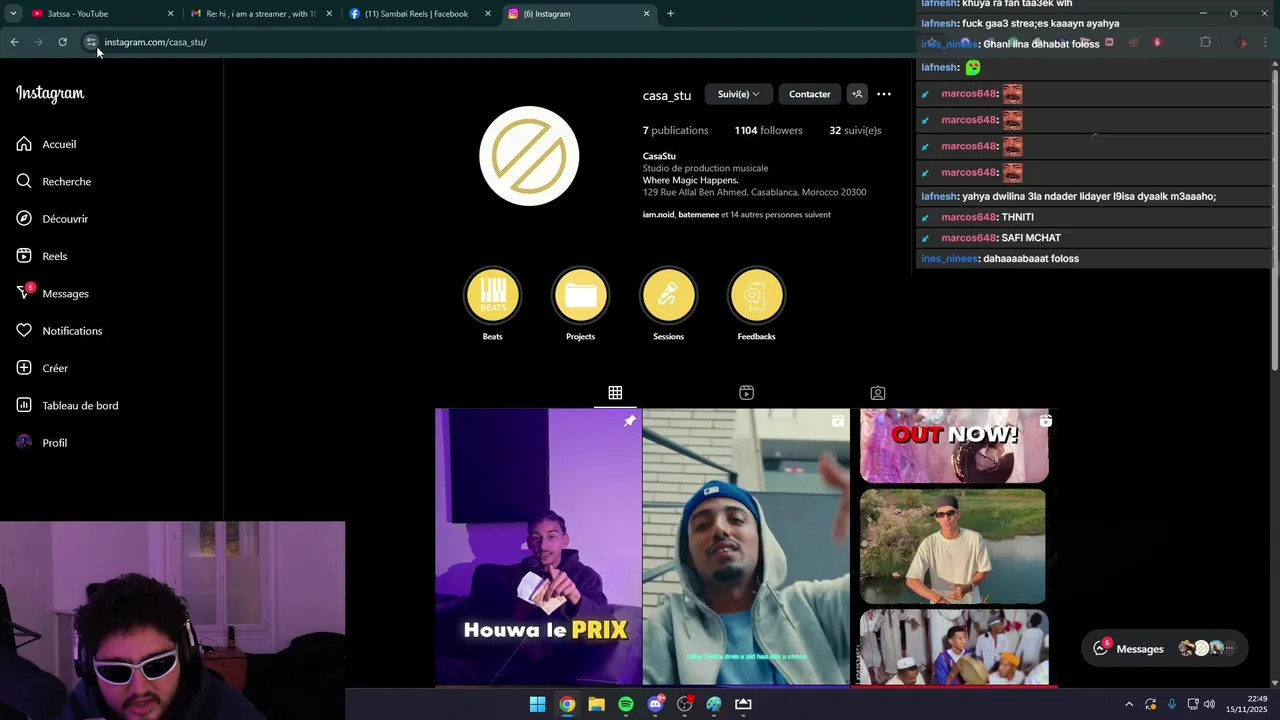Open the pinned Houwa le PRIX post

pyautogui.click(x=538, y=547)
